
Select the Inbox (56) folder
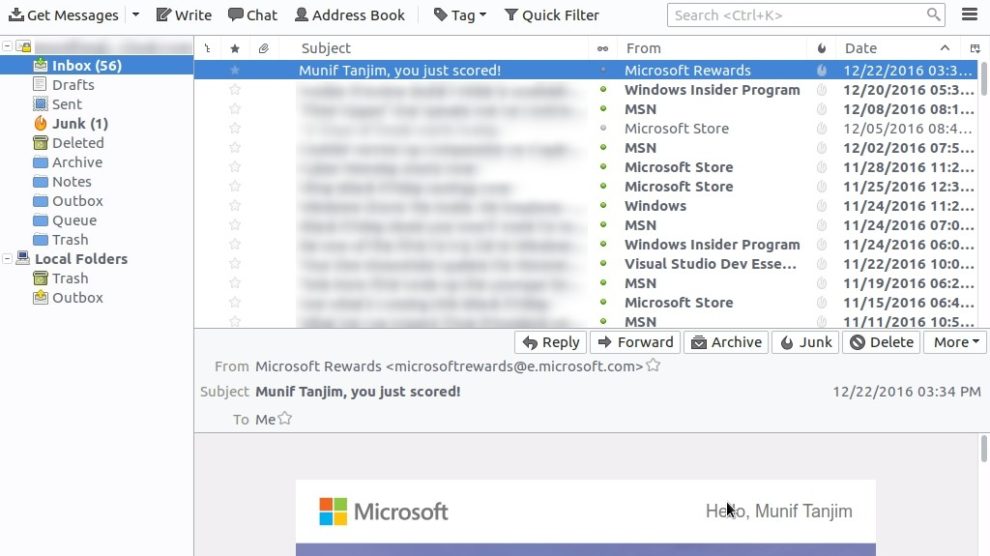[x=97, y=66]
